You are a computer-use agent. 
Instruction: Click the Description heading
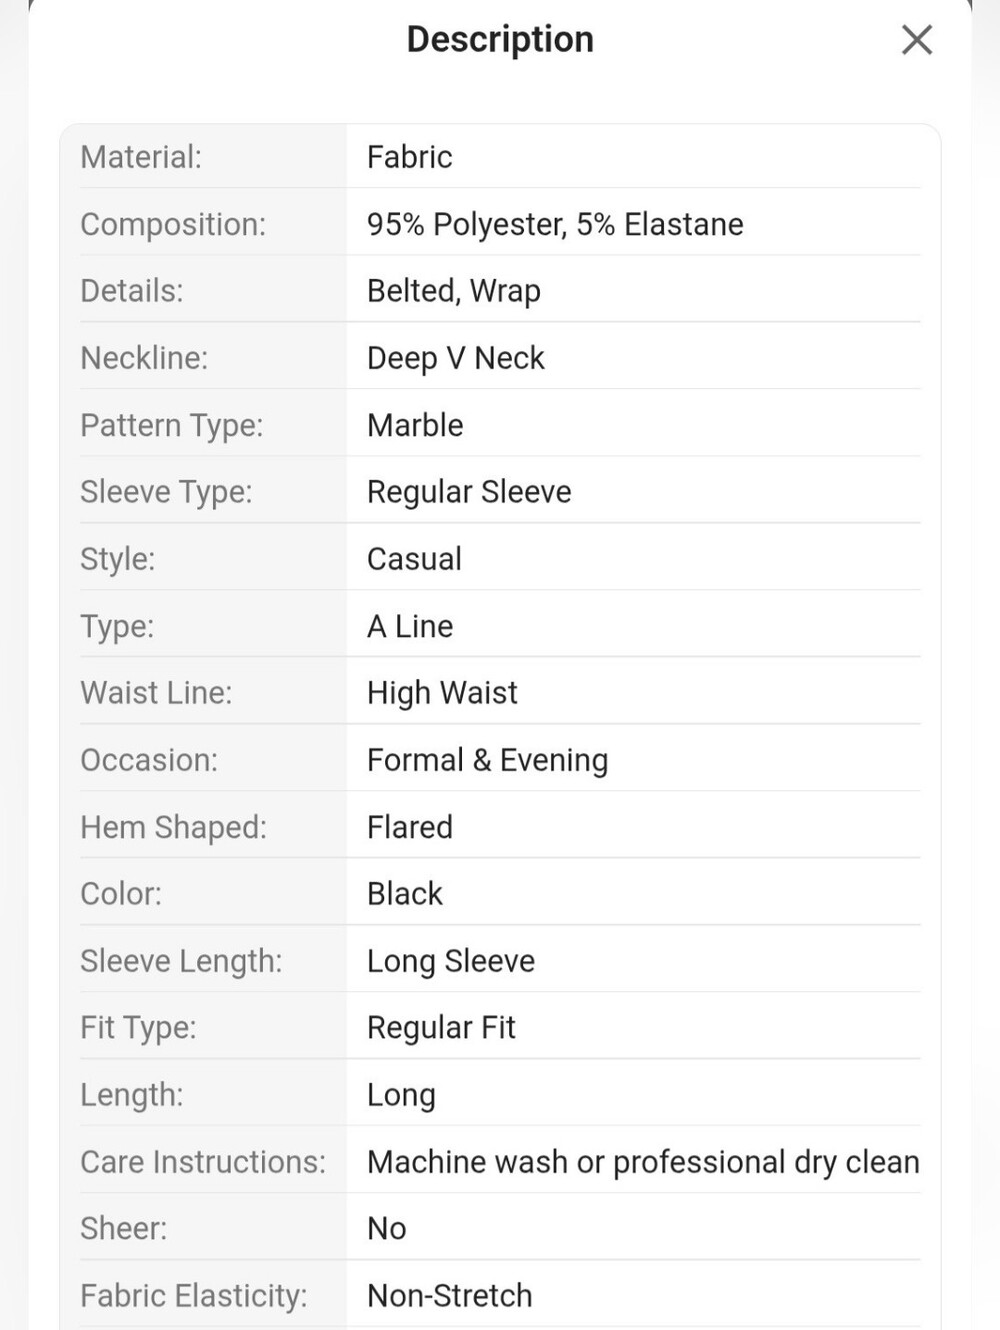(x=500, y=40)
